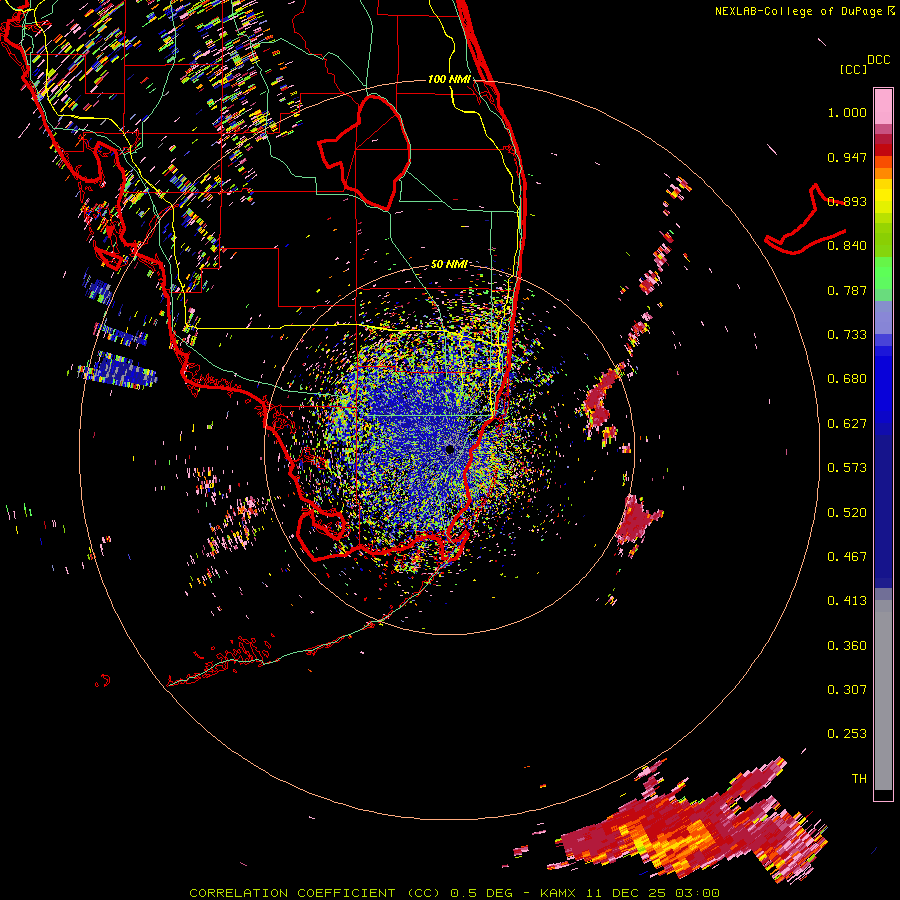This screenshot has width=900, height=900.
Task: Click the gray segment of the color bar
Action: tap(883, 695)
